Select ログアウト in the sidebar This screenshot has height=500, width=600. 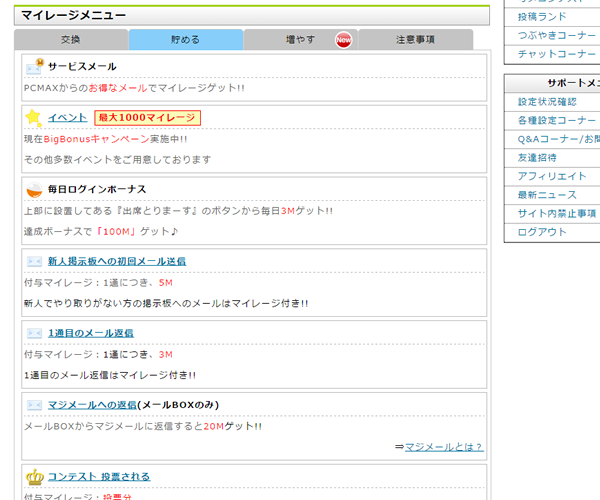pyautogui.click(x=542, y=232)
